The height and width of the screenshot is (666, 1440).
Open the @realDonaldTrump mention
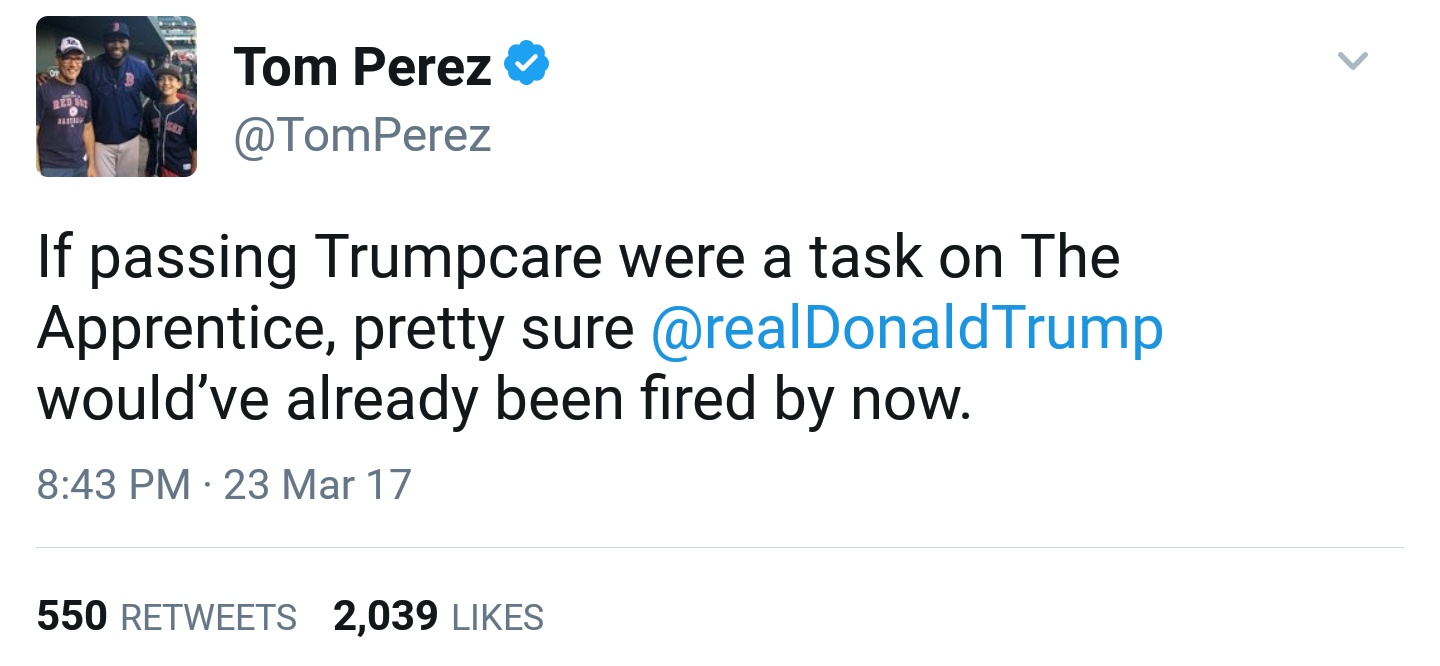click(x=907, y=329)
